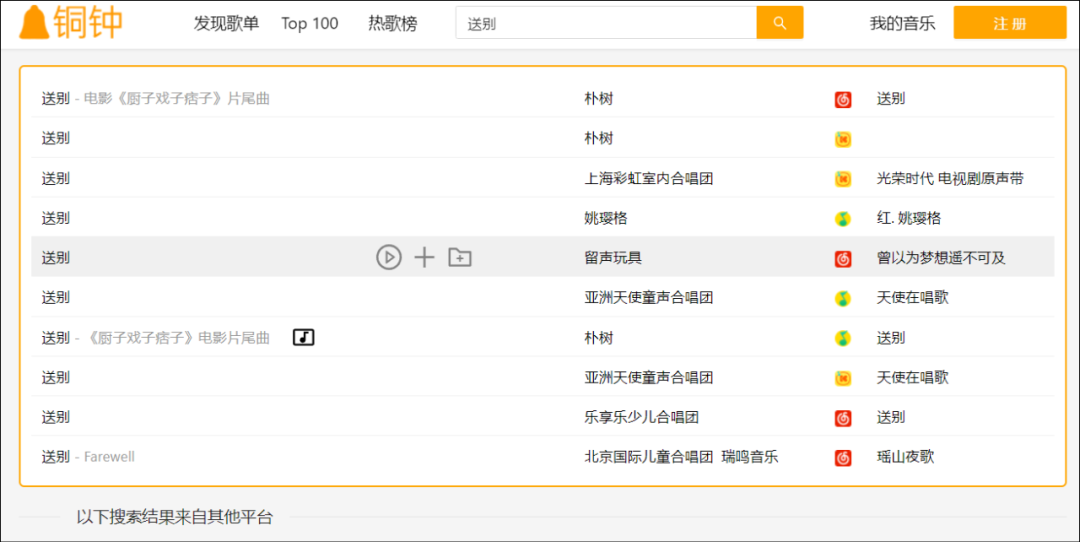Screen dimensions: 1080x542
Task: Click the add-to-folder icon on the highlighted row
Action: tap(460, 258)
